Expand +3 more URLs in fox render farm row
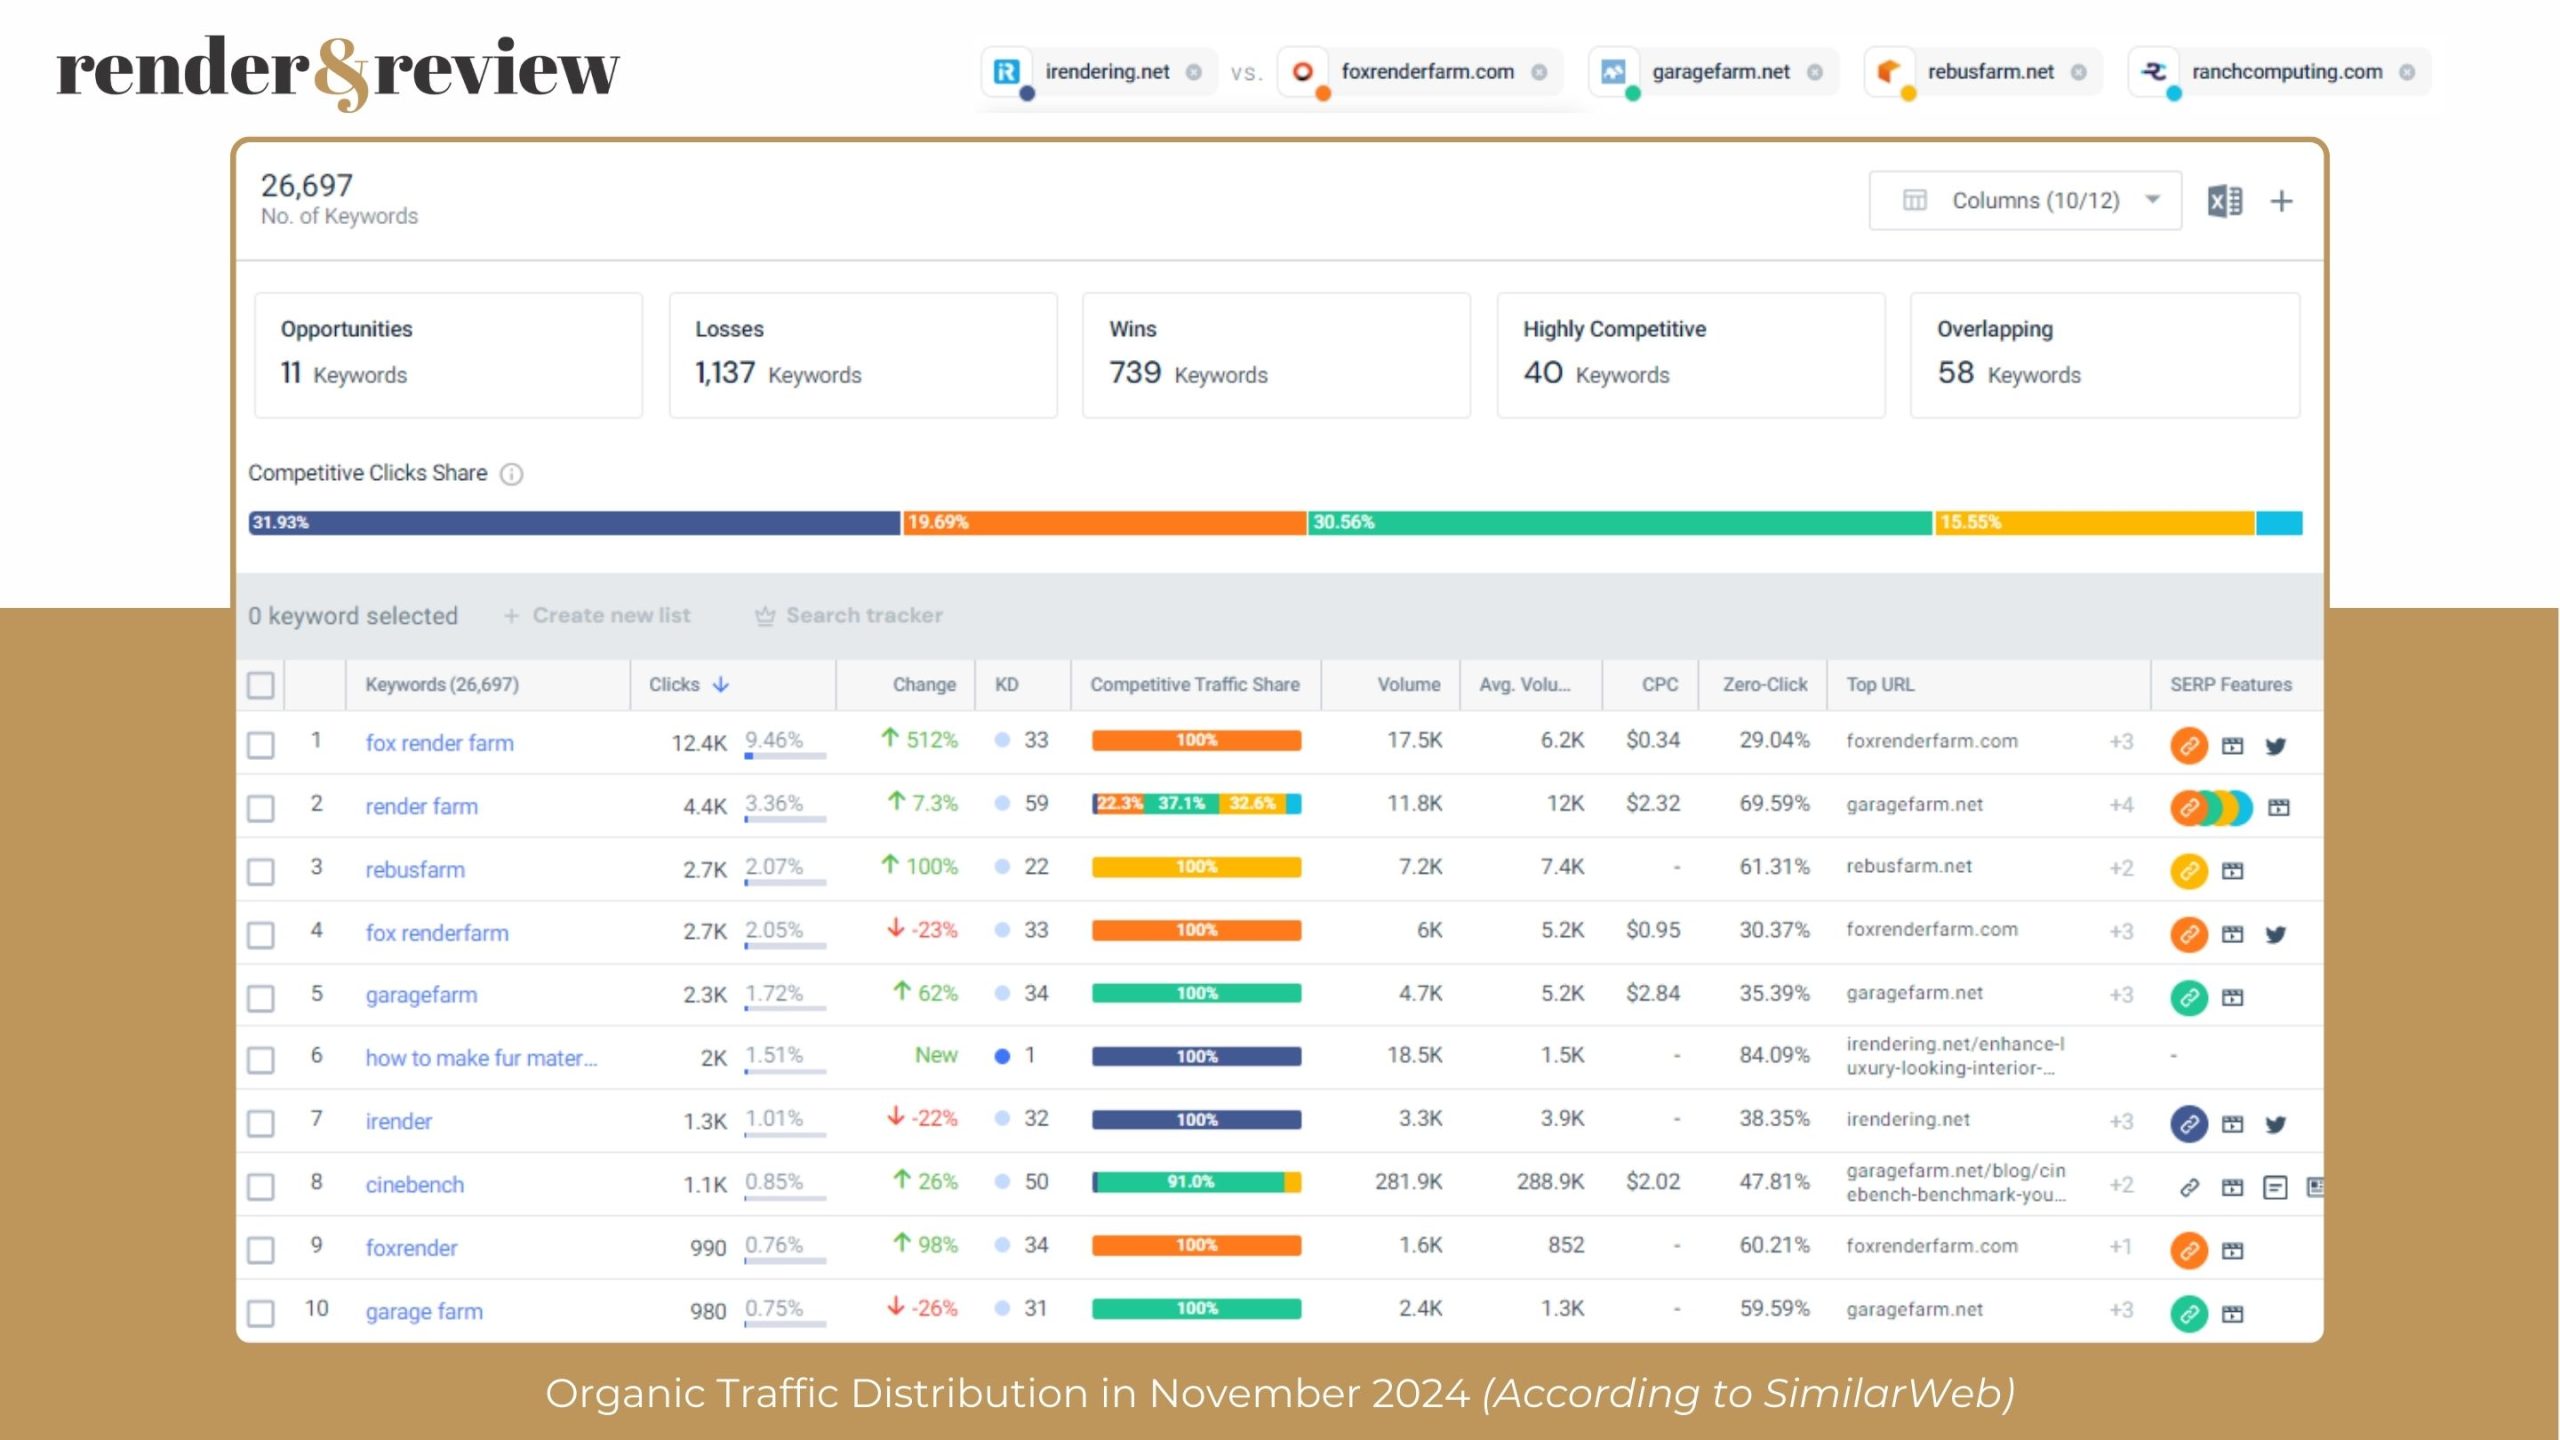 point(2121,742)
